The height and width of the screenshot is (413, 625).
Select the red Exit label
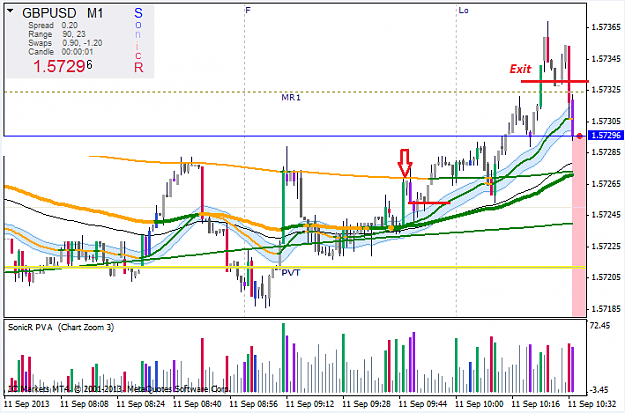pos(520,69)
